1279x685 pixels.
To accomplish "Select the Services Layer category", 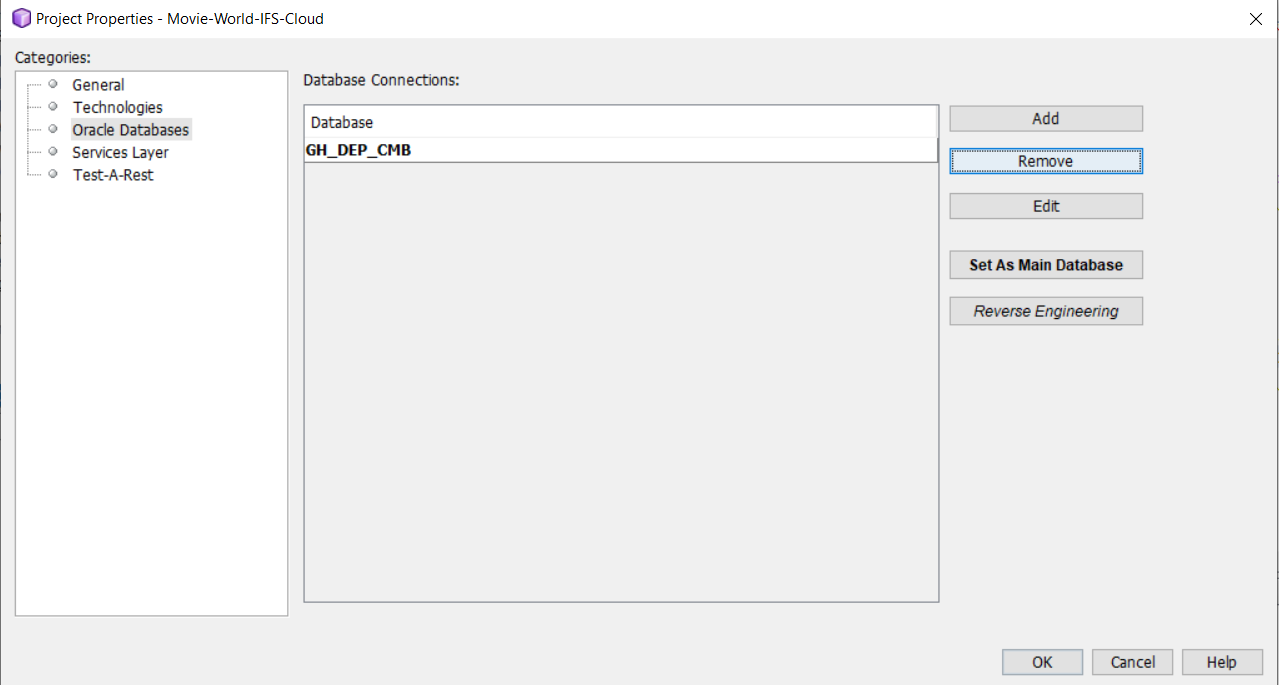I will pyautogui.click(x=119, y=152).
